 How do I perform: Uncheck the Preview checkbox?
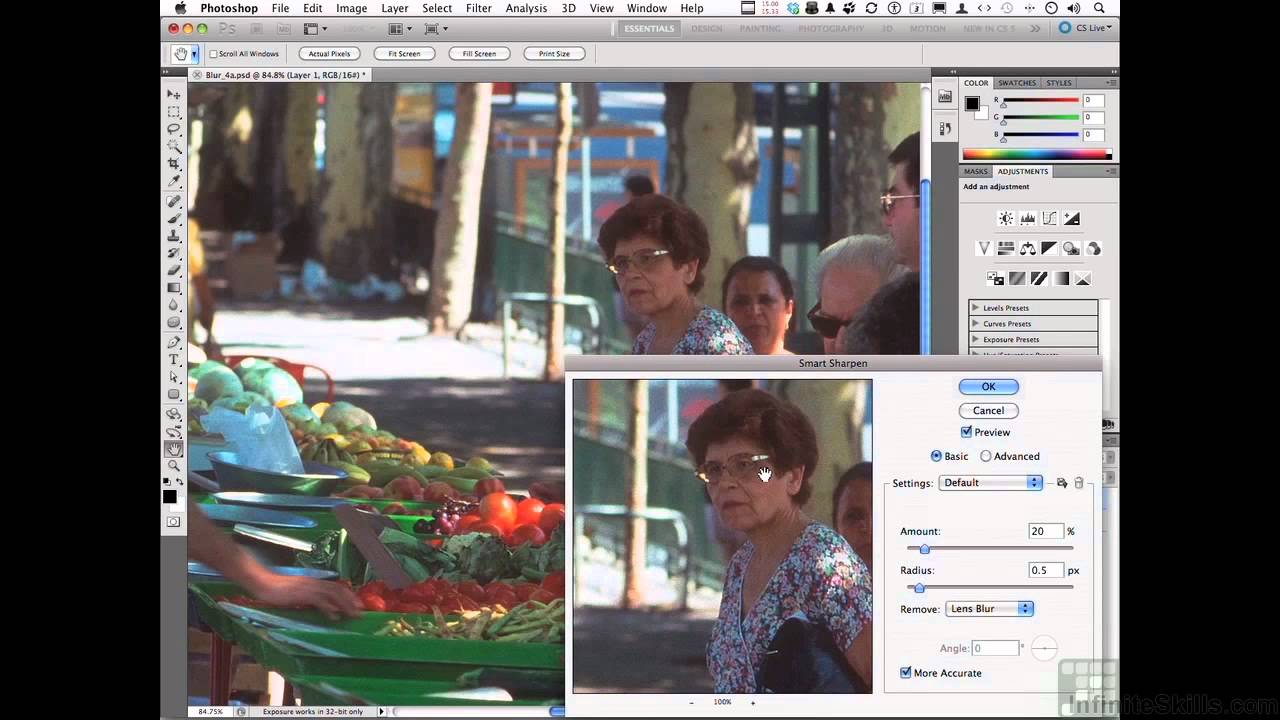(966, 432)
